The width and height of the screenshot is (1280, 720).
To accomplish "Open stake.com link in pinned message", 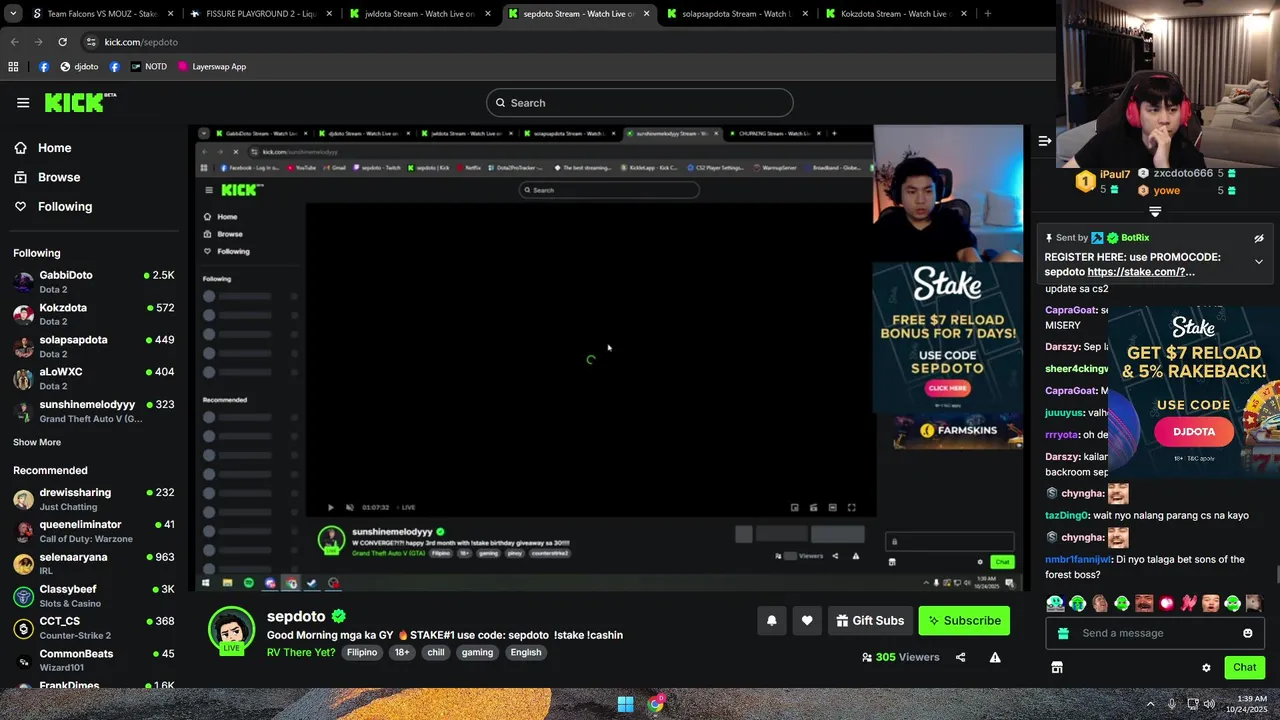I will (1141, 272).
